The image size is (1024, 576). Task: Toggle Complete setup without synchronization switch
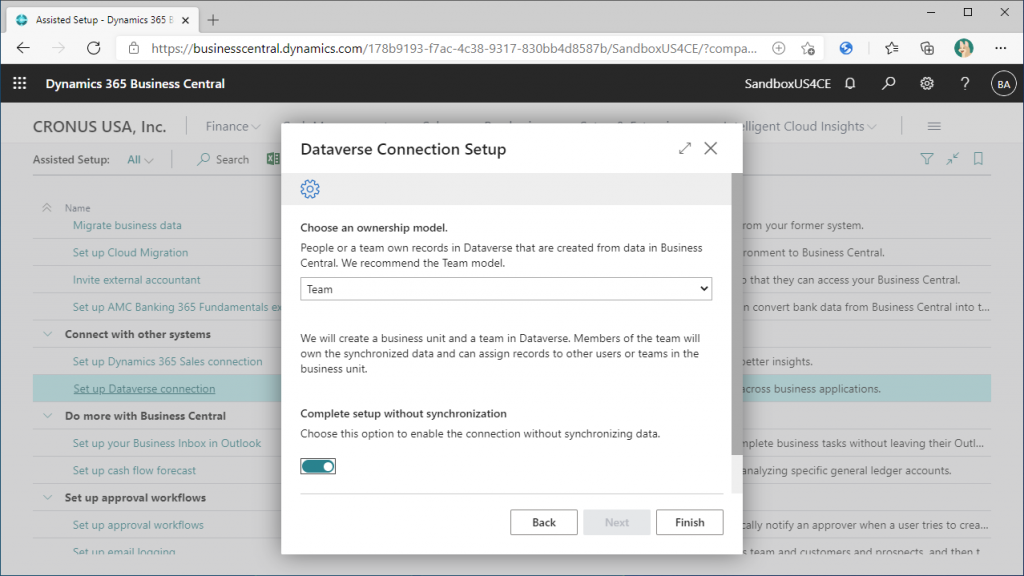click(x=318, y=466)
